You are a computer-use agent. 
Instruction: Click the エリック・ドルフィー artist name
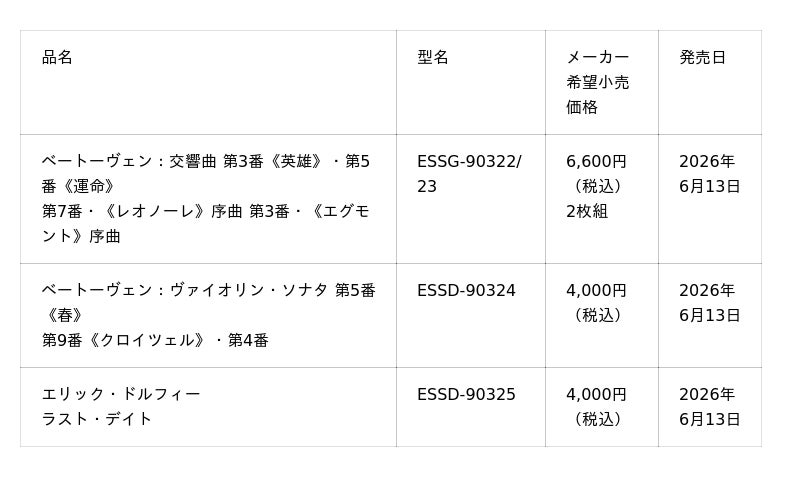[121, 395]
